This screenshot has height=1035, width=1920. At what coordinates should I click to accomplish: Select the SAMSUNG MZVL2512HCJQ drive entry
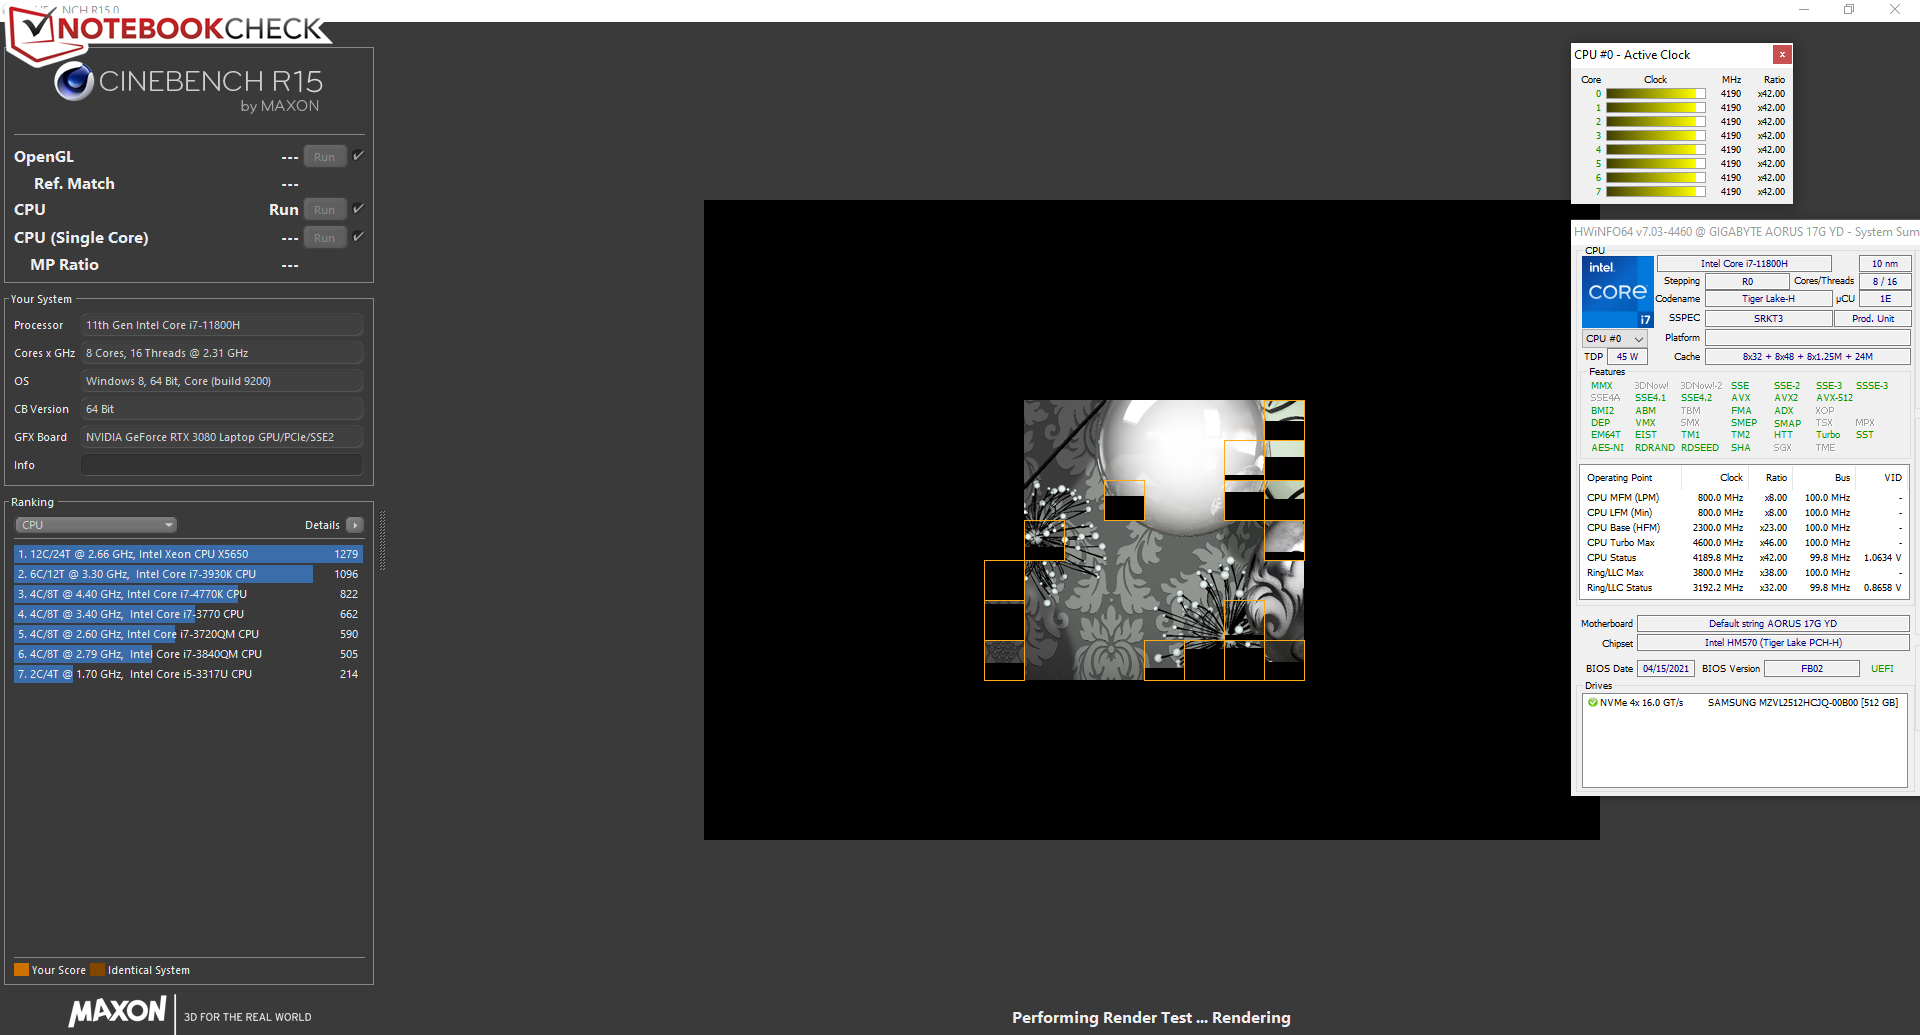click(x=1744, y=703)
